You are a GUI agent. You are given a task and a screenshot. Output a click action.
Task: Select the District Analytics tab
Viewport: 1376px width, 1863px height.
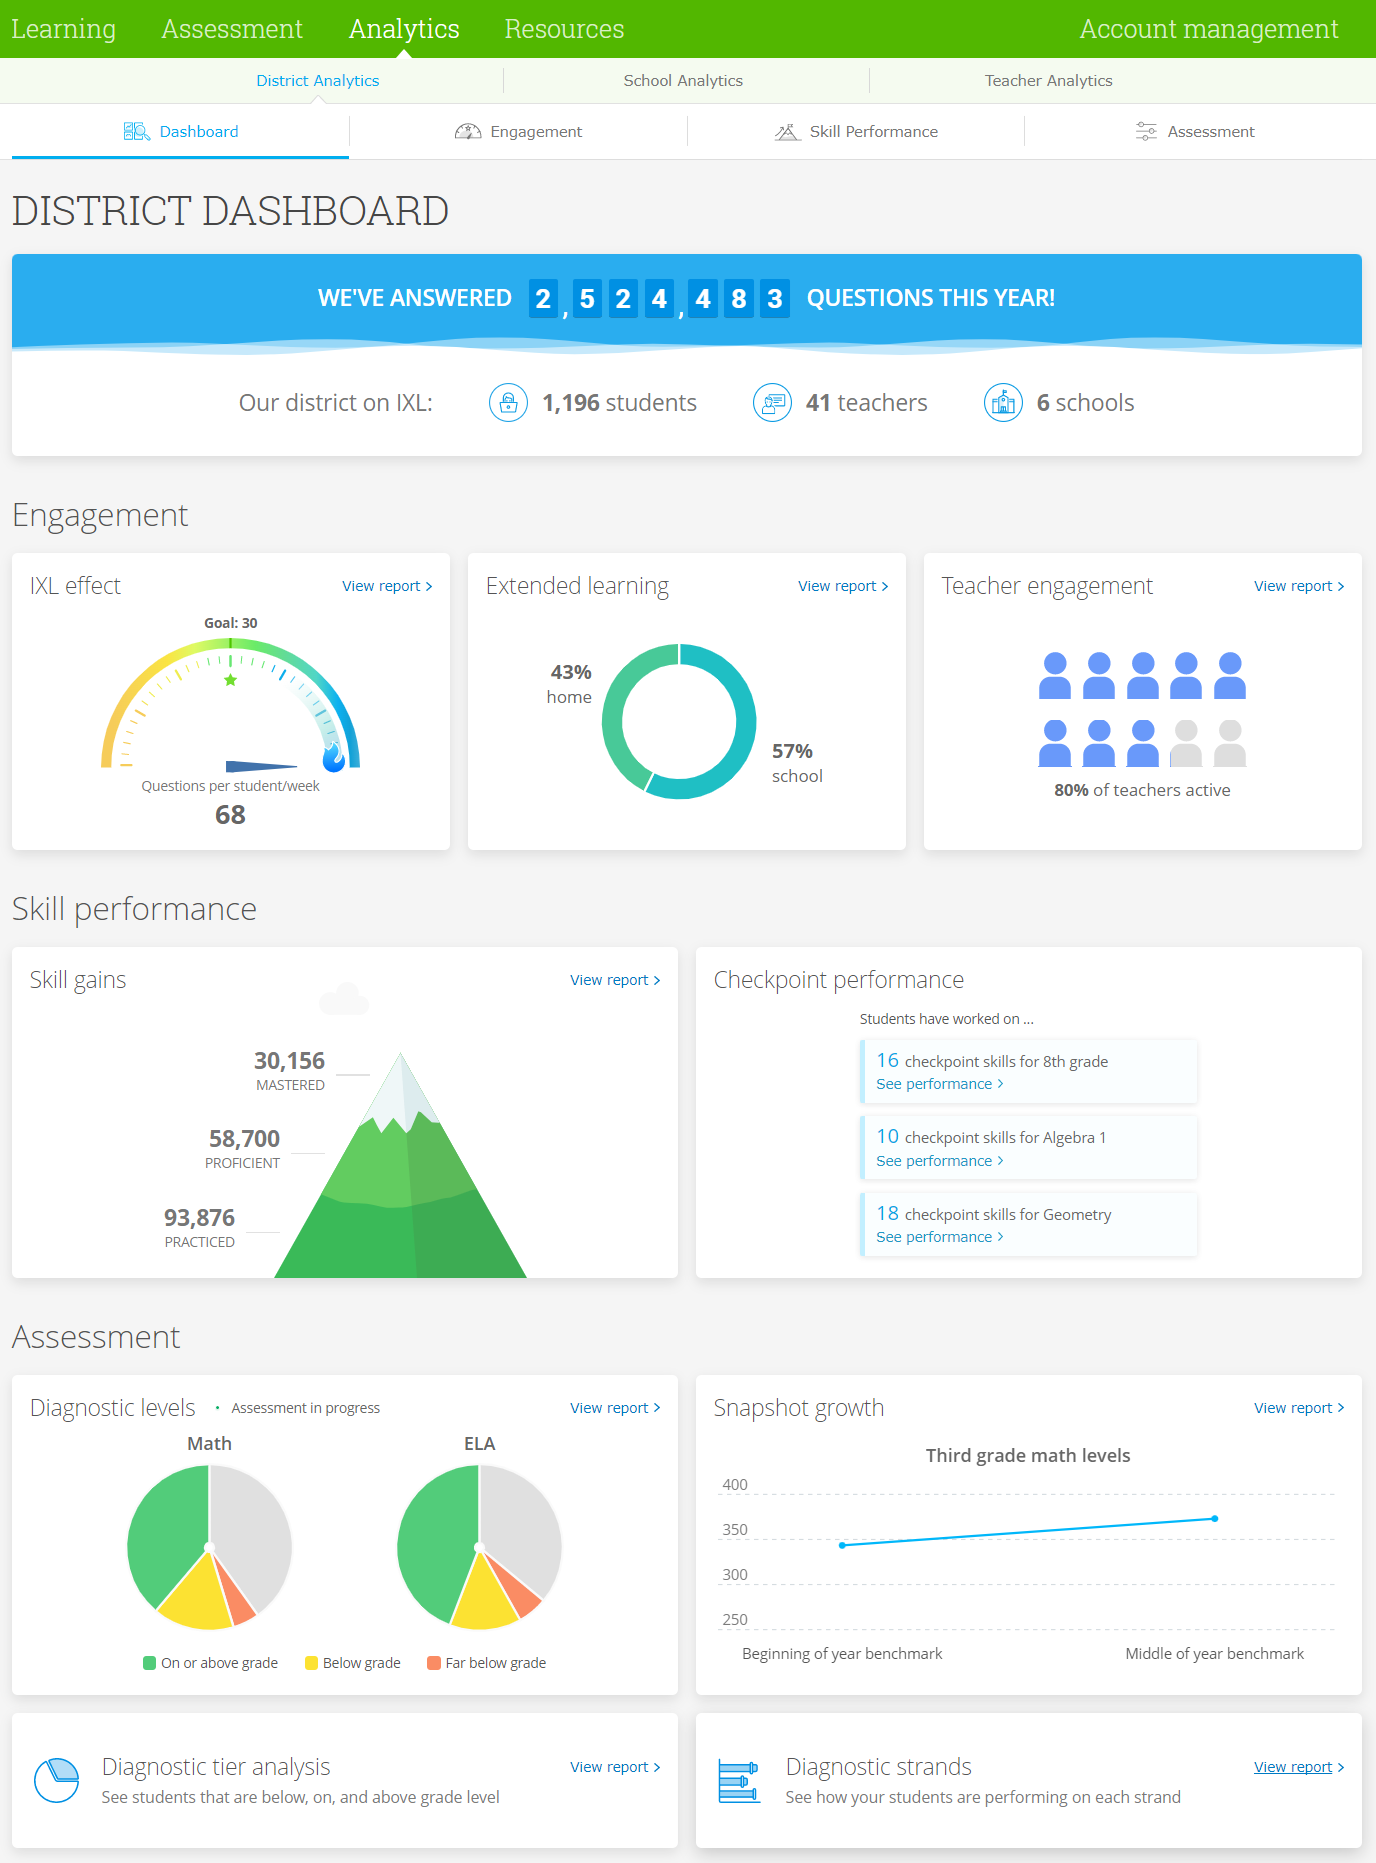[x=318, y=81]
